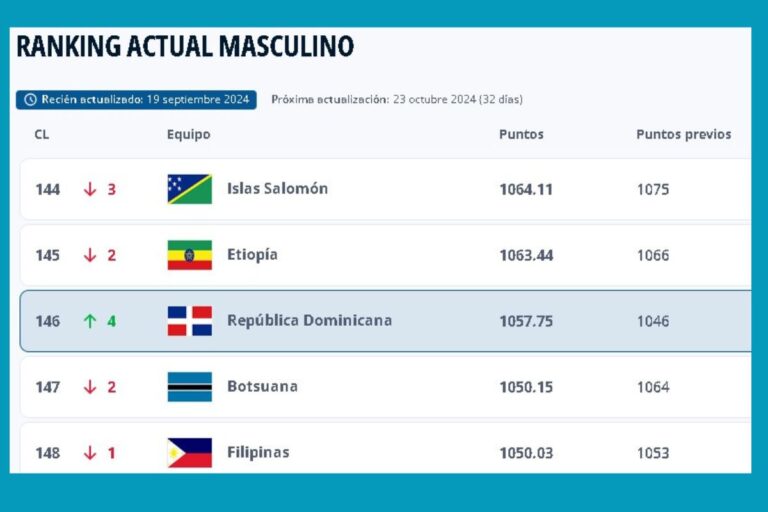This screenshot has width=768, height=512.
Task: Open the Islas Salomón team link
Action: 277,189
